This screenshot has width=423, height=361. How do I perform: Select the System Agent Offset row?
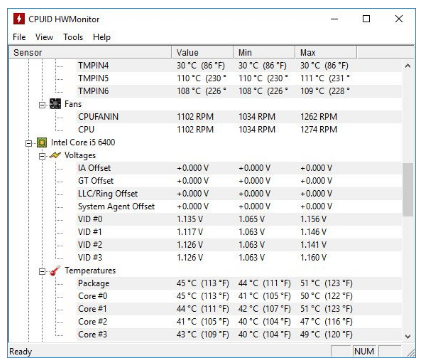[x=238, y=207]
